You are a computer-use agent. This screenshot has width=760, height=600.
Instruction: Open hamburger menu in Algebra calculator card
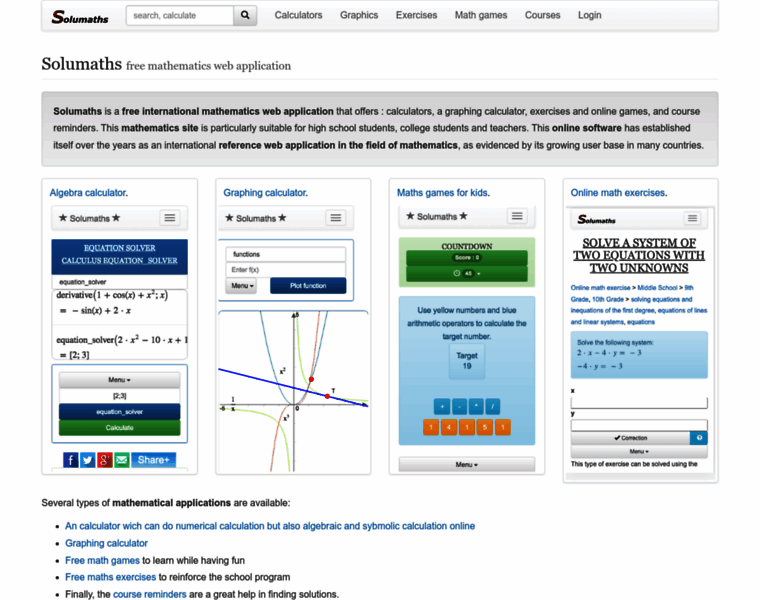[170, 218]
